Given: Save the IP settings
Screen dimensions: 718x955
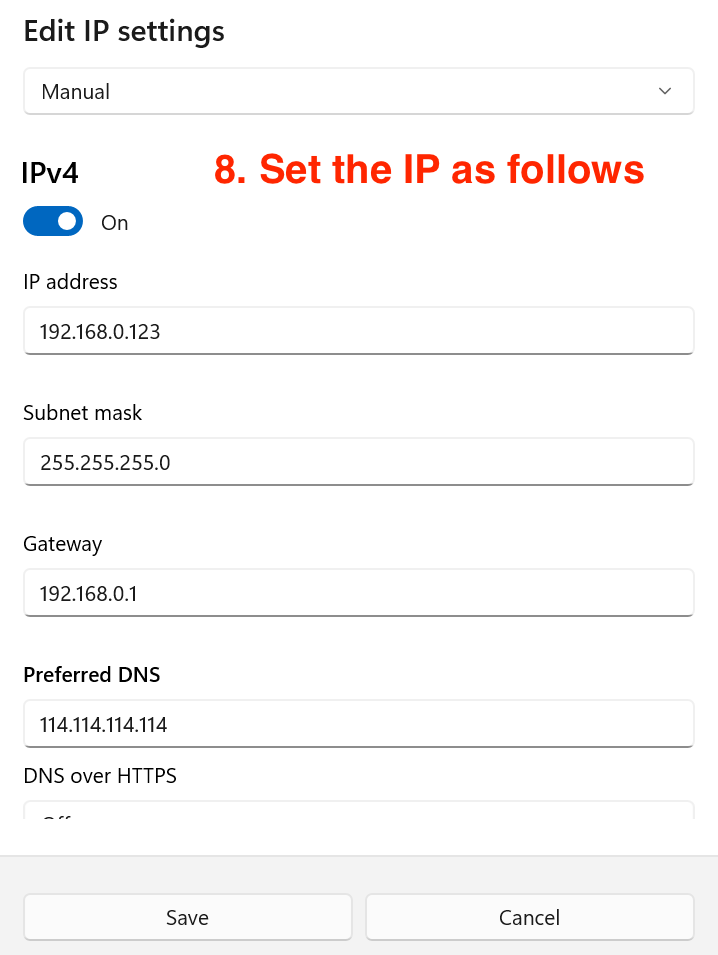Looking at the screenshot, I should tap(188, 917).
